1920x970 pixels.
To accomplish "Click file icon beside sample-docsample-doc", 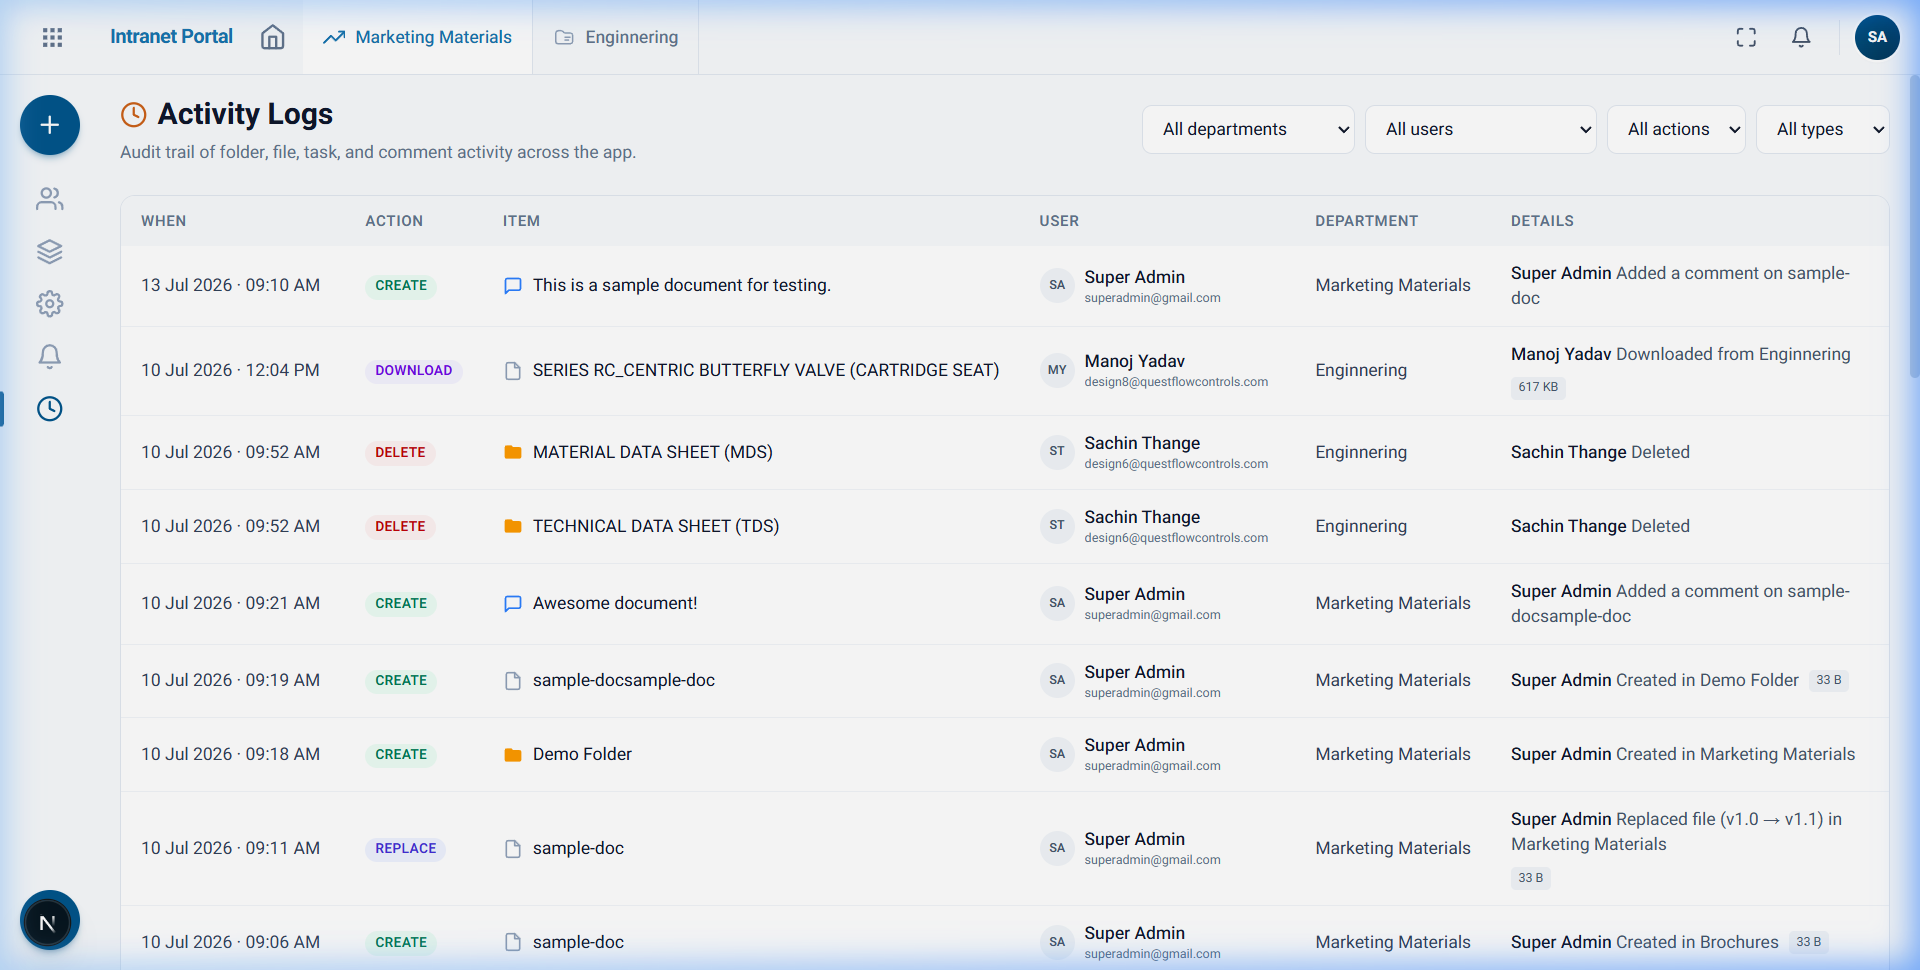I will (x=513, y=681).
